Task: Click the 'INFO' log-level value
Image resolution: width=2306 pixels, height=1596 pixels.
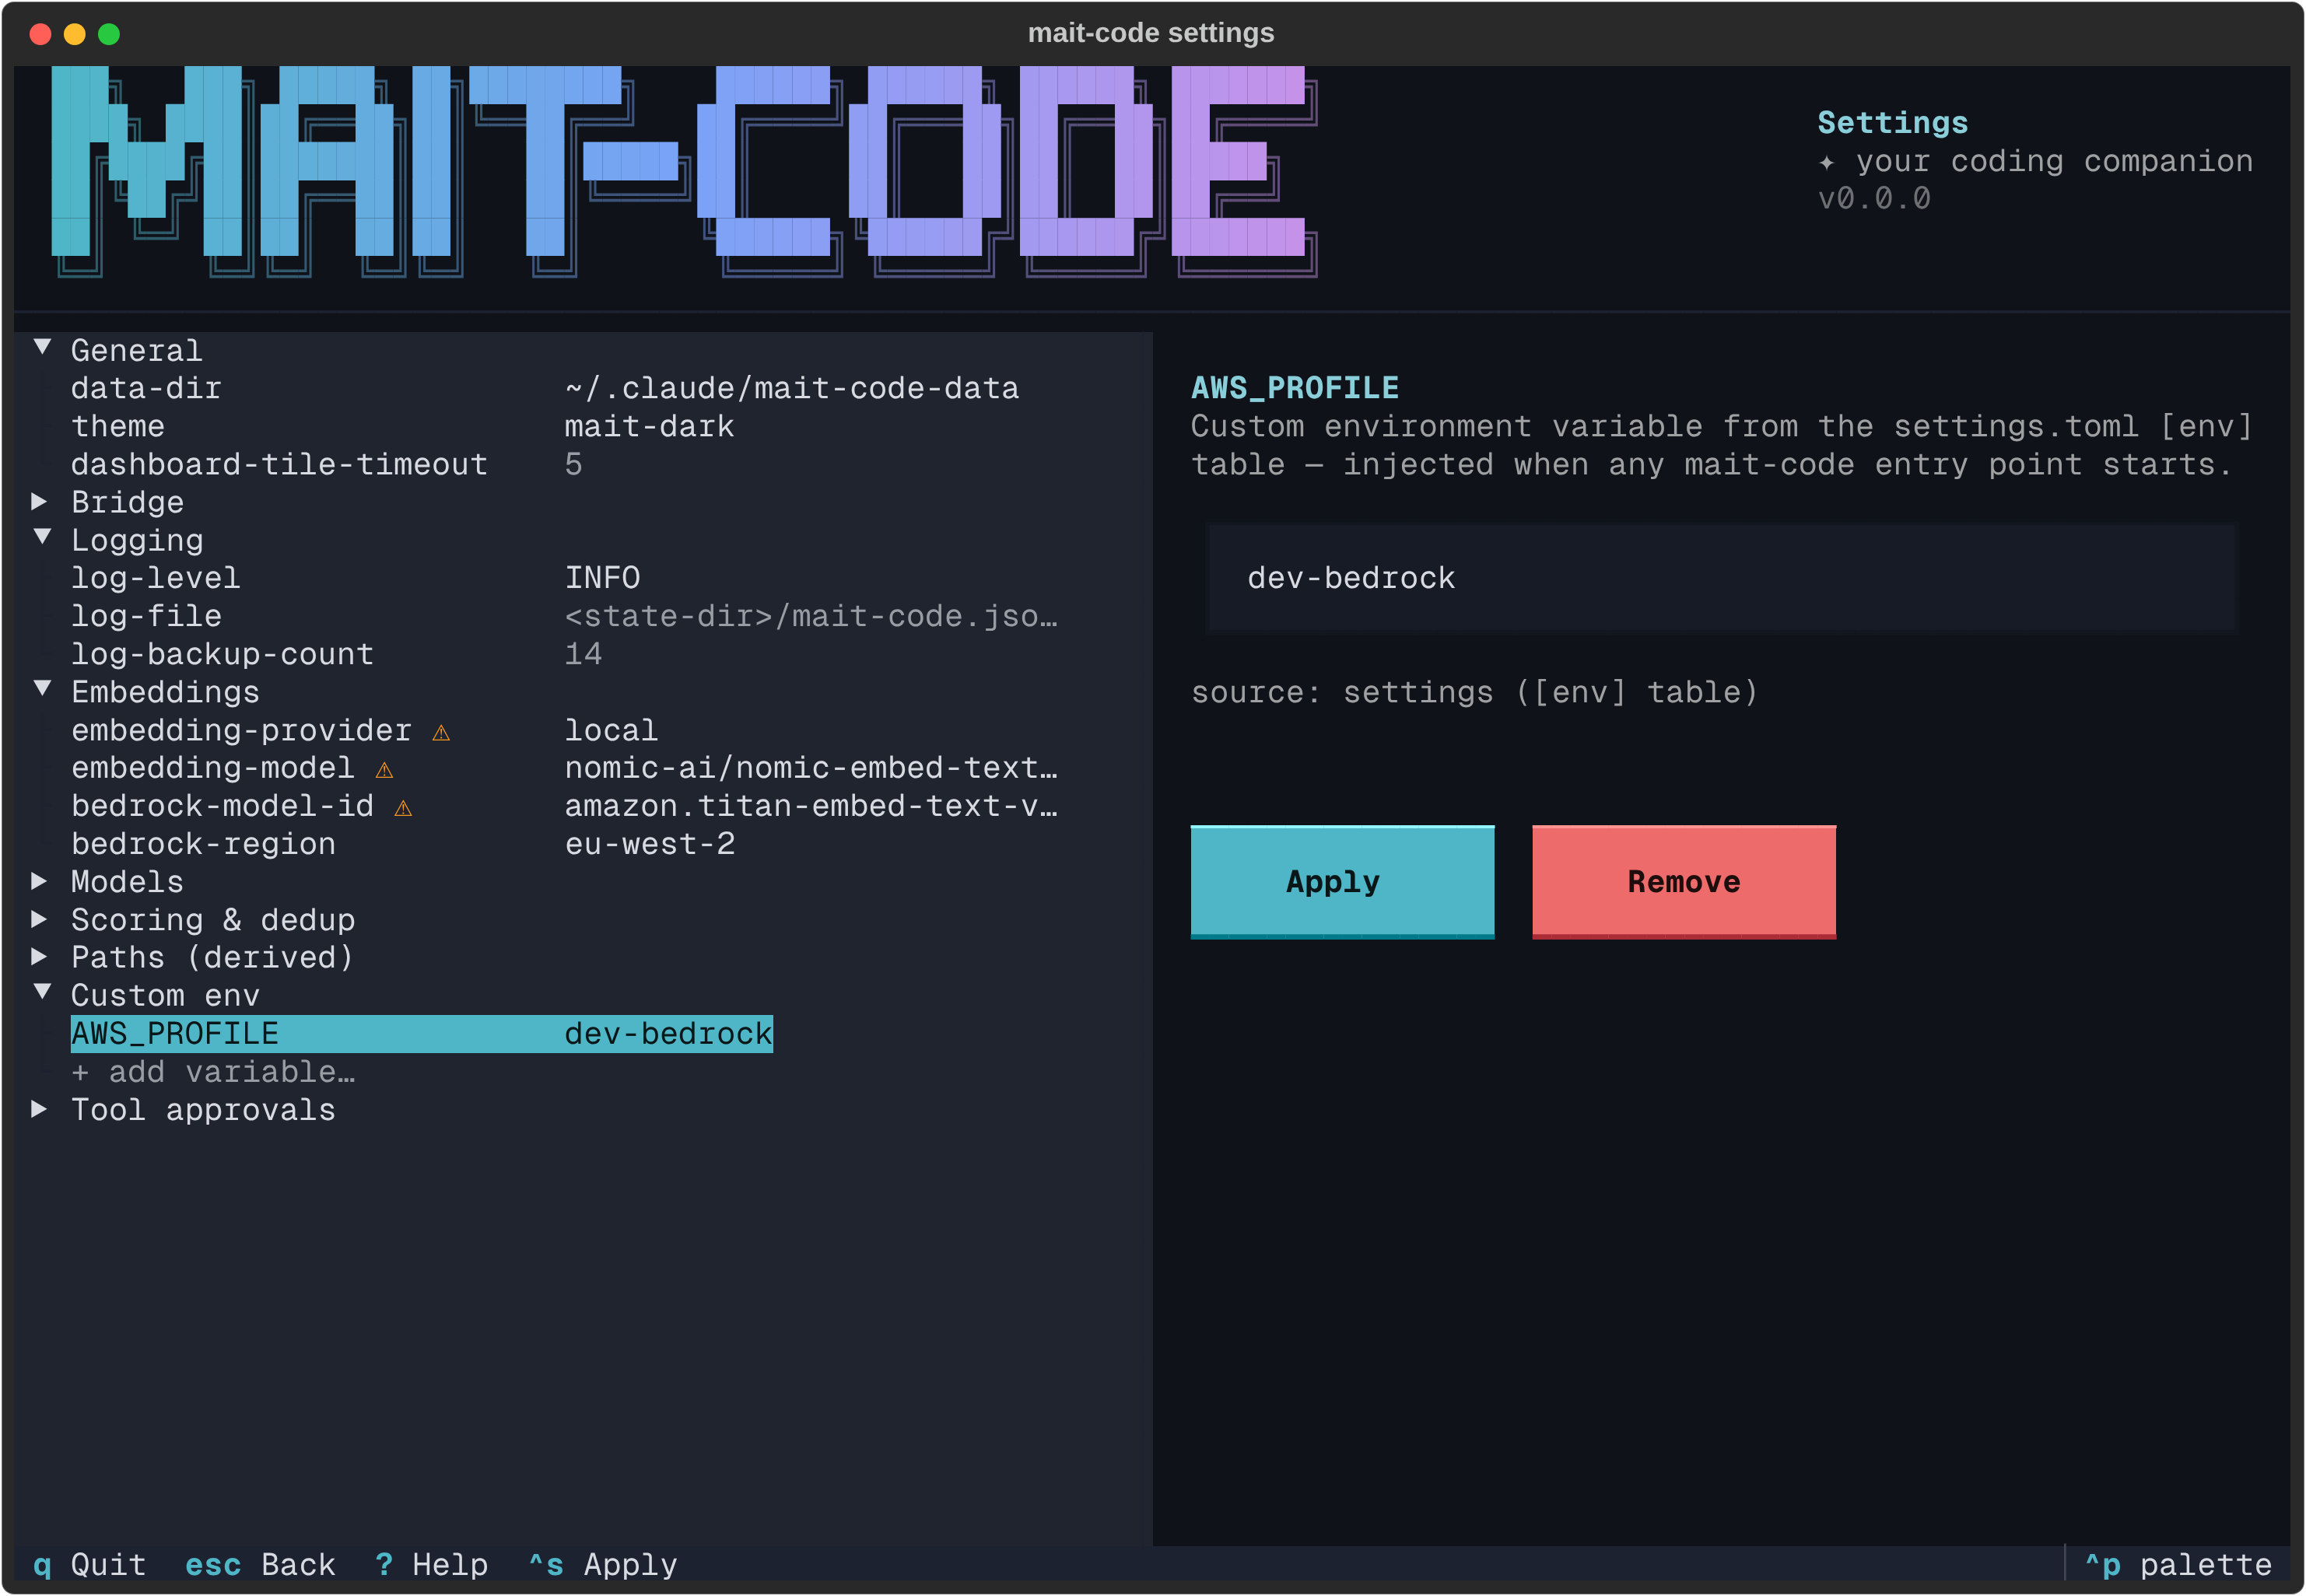Action: pyautogui.click(x=602, y=578)
